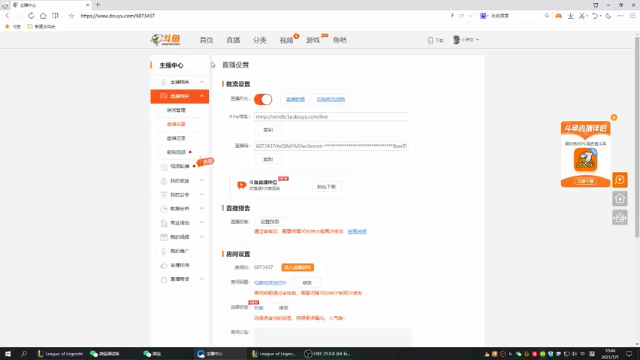This screenshot has height=360, width=640.
Task: Copy the stream key with its copy button
Action: click(x=268, y=159)
